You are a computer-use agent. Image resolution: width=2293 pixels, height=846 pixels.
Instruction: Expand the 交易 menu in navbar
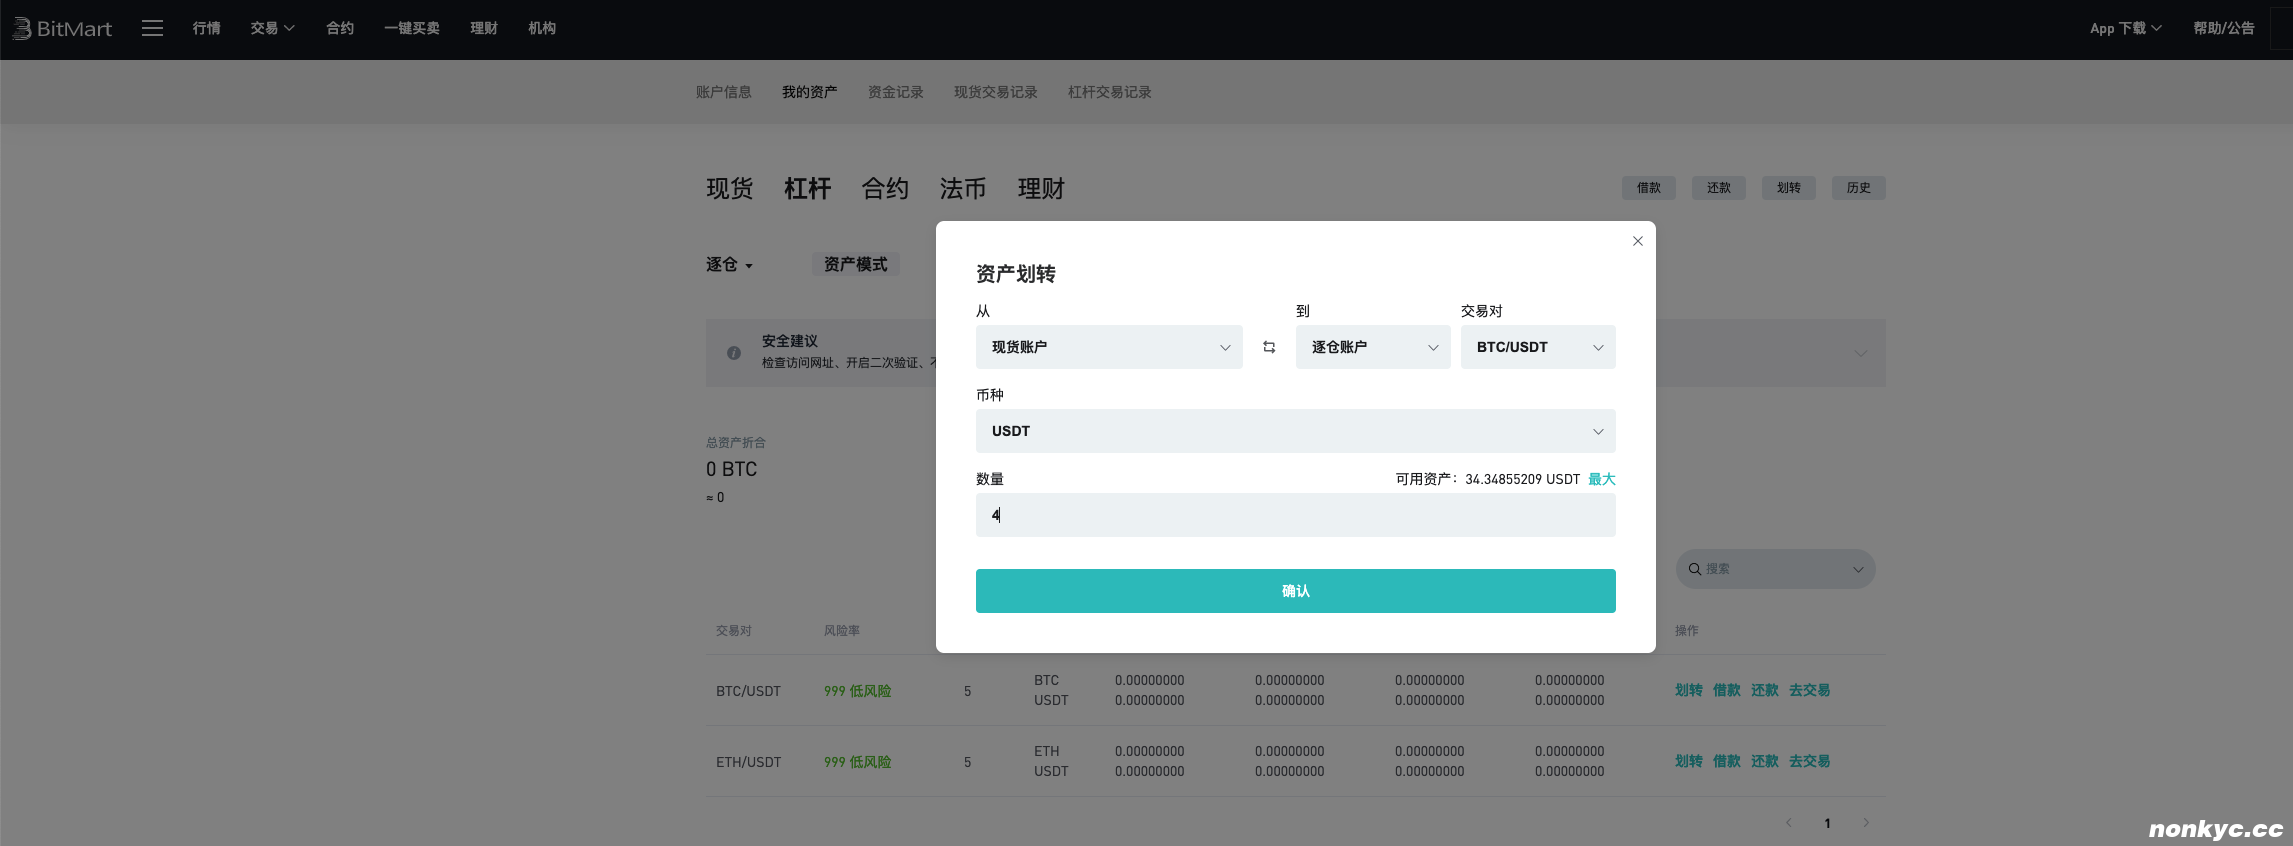tap(272, 29)
